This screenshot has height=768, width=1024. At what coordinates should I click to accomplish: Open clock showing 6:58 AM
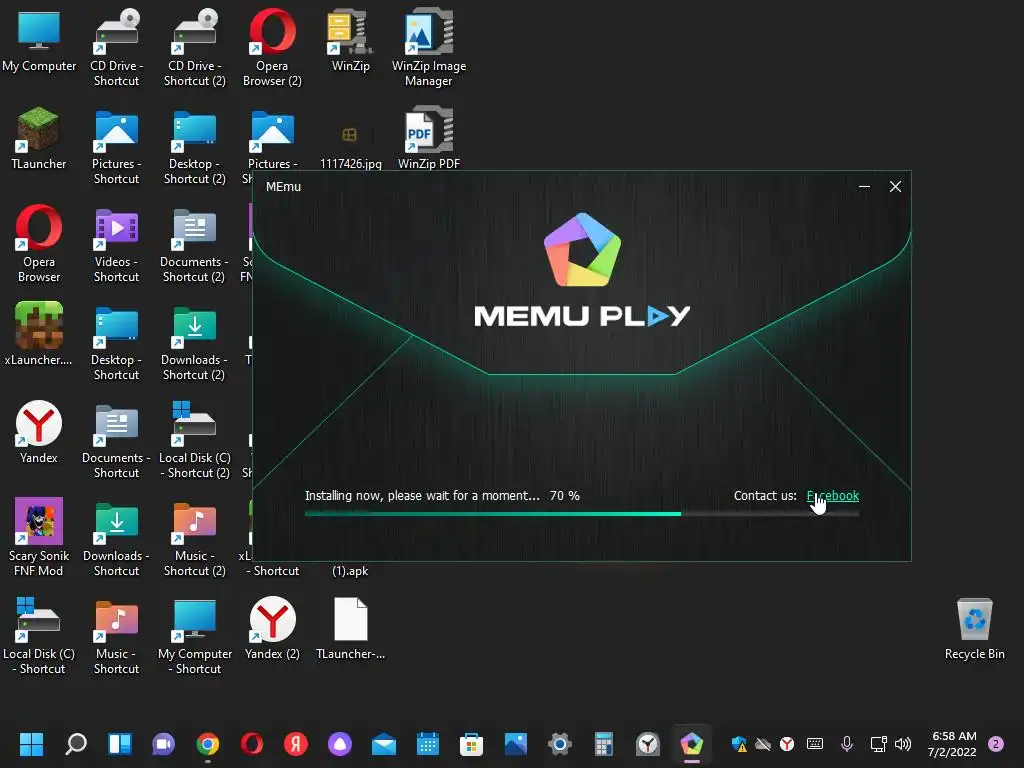point(954,744)
